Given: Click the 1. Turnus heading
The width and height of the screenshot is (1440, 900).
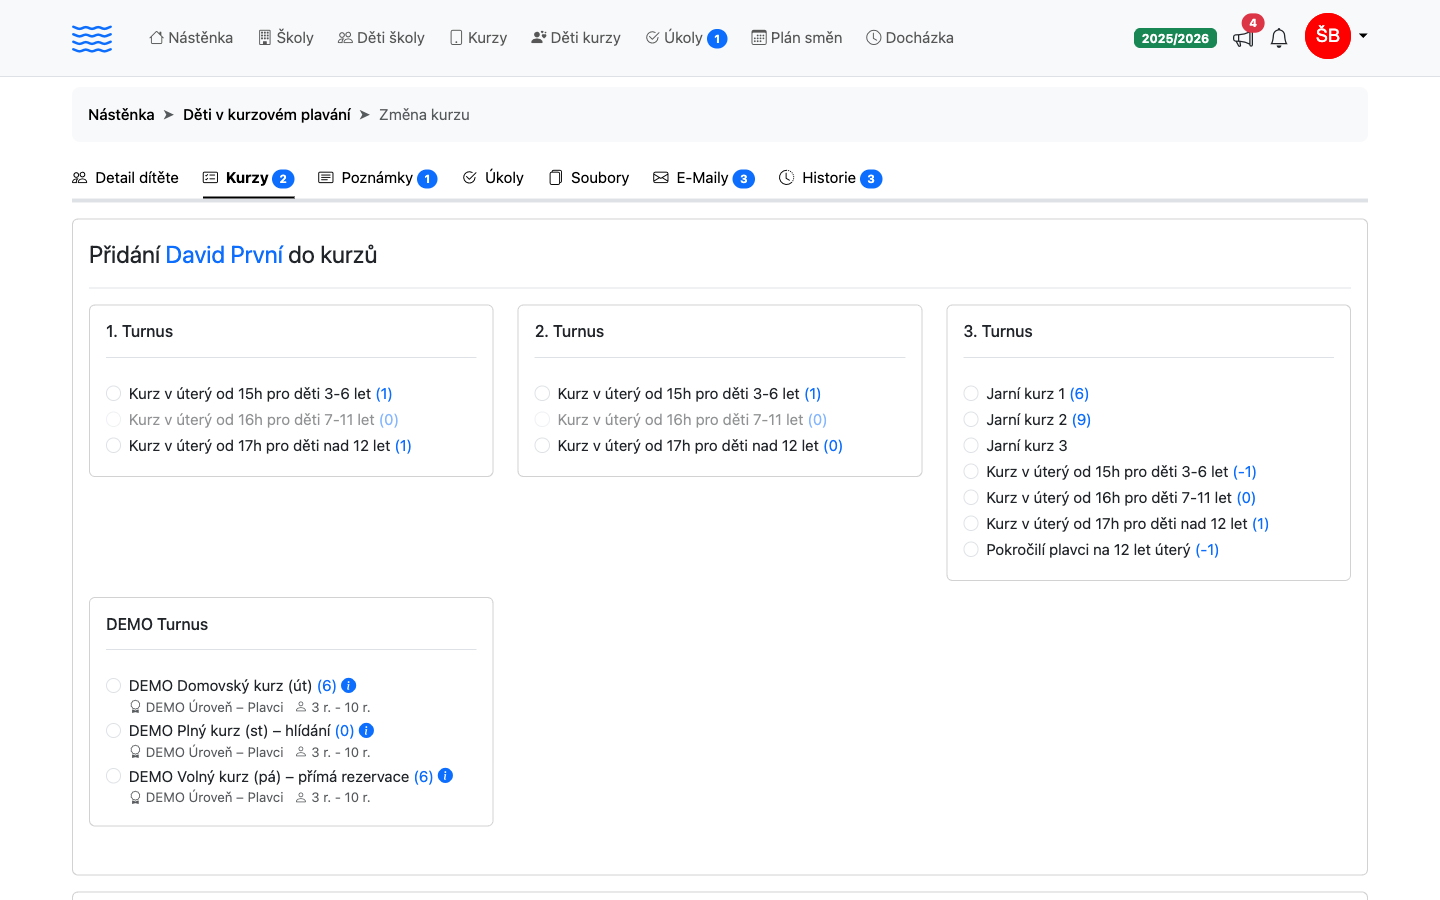Looking at the screenshot, I should tap(140, 332).
